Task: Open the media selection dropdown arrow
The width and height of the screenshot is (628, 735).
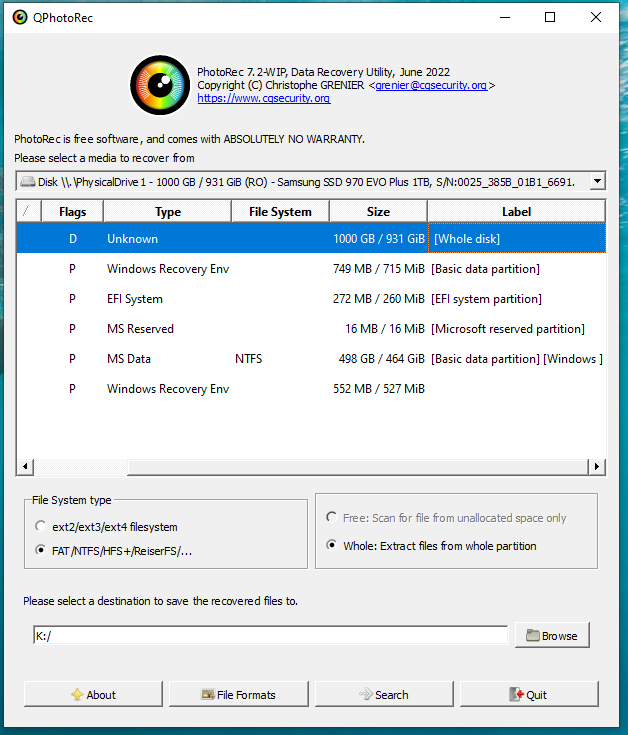Action: click(597, 181)
